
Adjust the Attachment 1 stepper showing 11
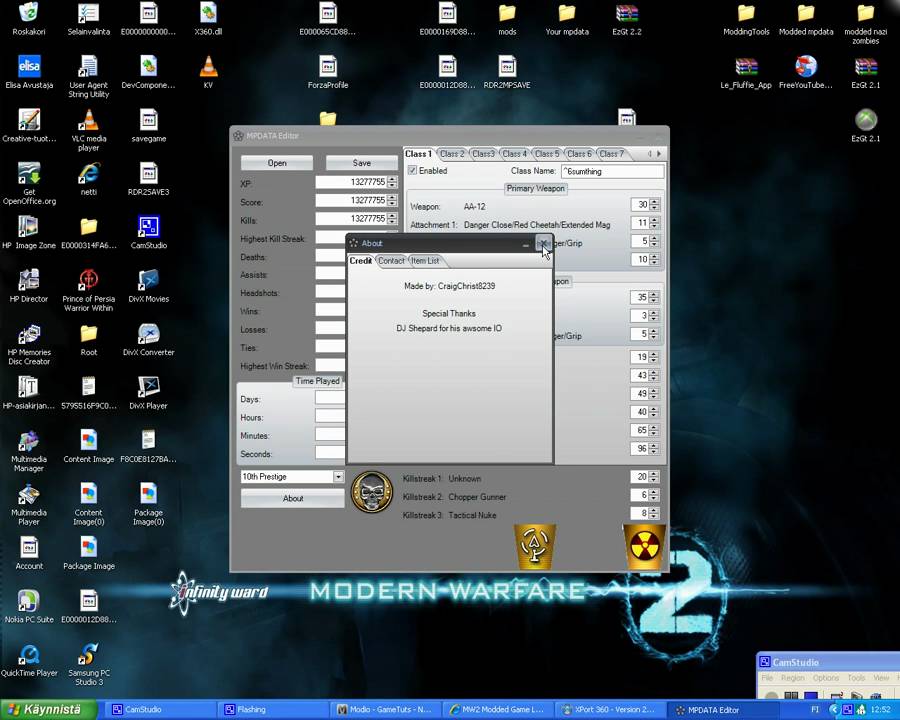click(x=654, y=223)
